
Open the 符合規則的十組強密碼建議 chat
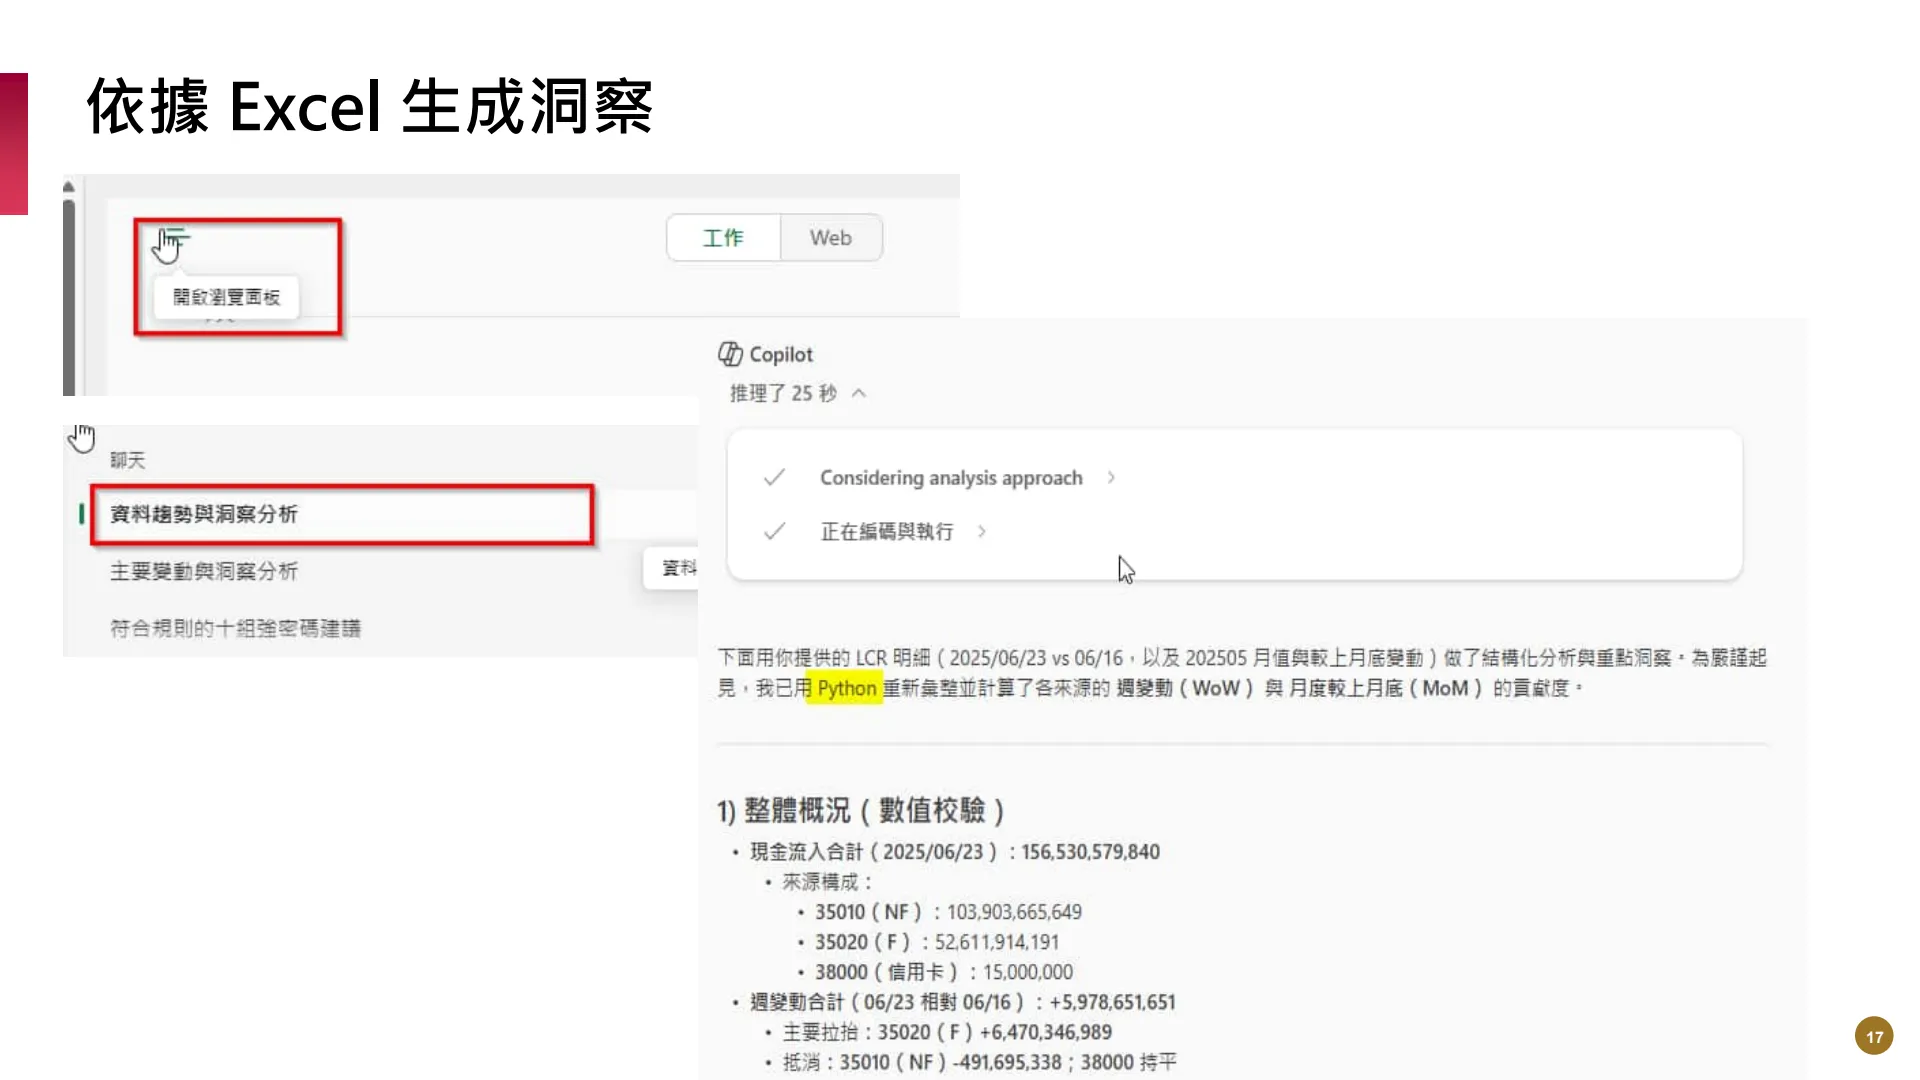click(x=236, y=628)
